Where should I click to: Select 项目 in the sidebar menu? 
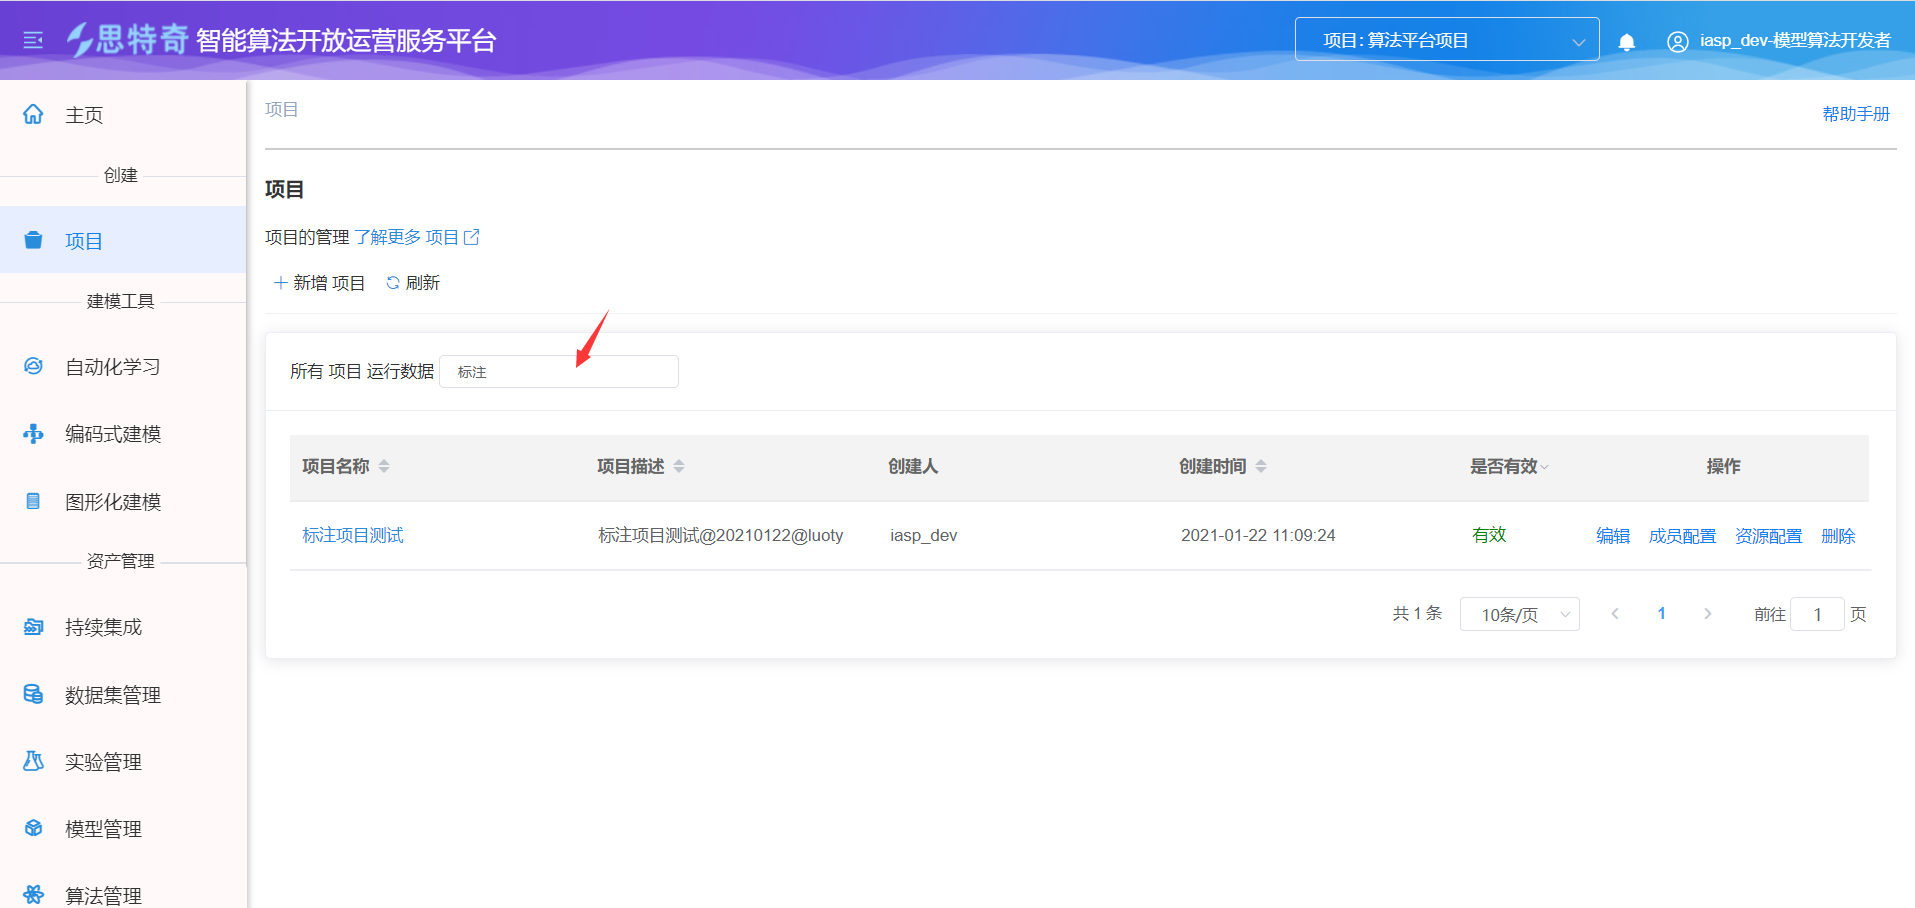point(123,240)
